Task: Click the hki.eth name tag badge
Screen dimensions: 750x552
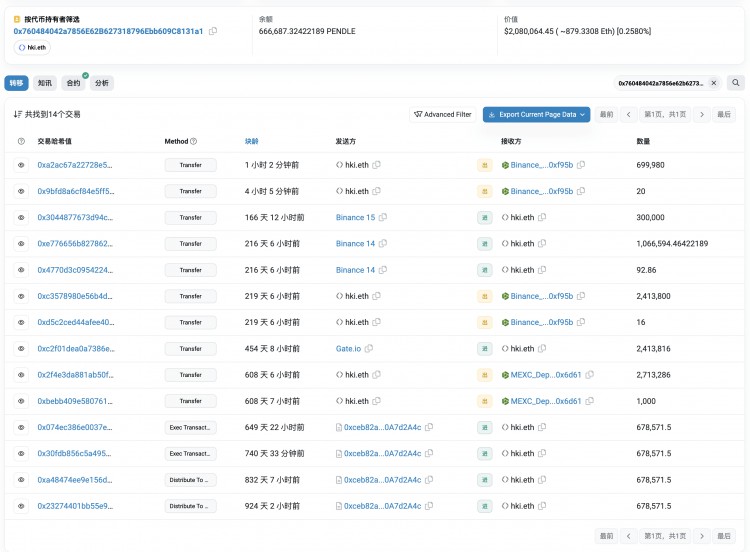Action: pos(32,47)
